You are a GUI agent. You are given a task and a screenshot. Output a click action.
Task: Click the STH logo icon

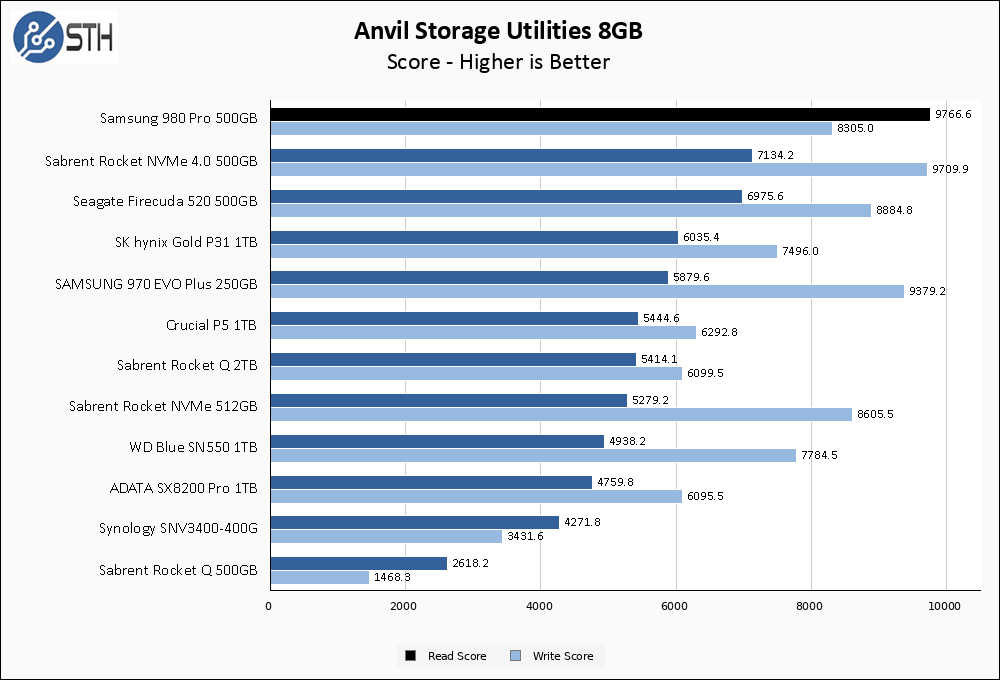click(38, 36)
